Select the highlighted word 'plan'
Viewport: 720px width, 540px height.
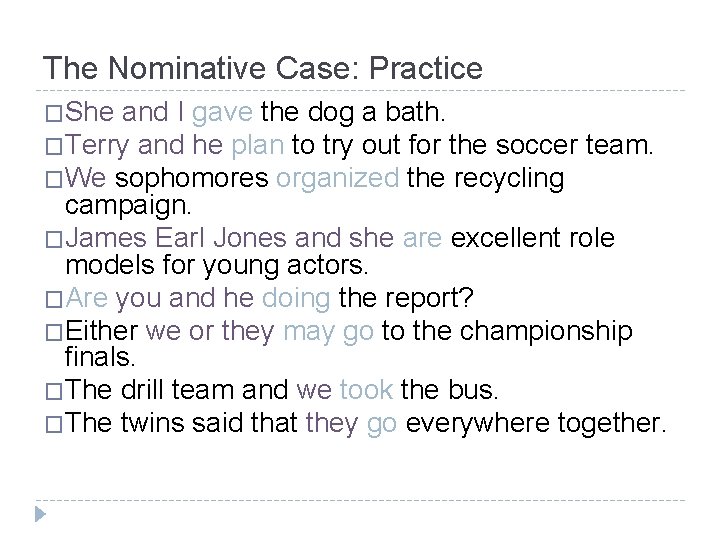coord(258,146)
